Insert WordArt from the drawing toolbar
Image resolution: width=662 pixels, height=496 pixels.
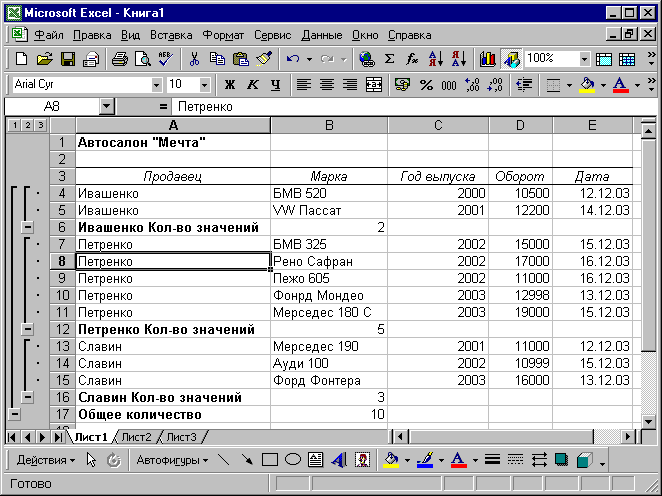339,460
